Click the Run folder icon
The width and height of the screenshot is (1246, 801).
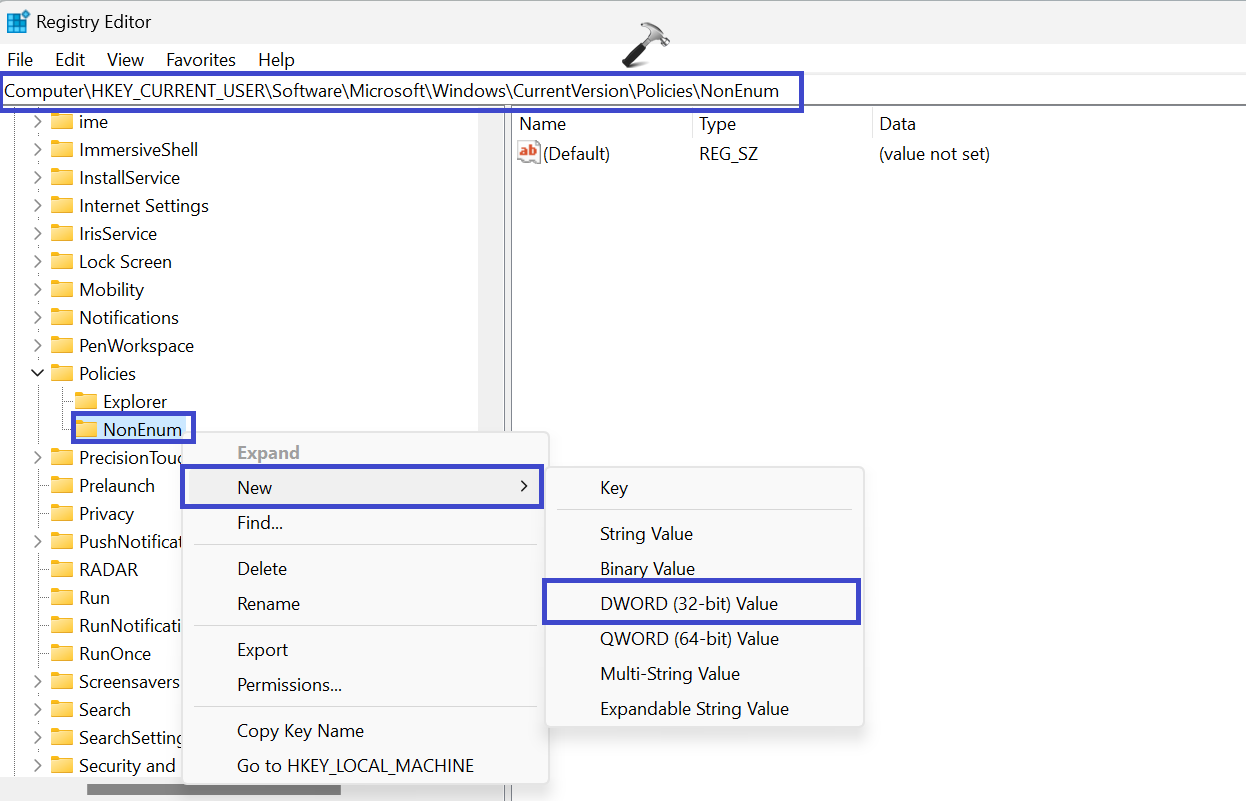tap(63, 598)
